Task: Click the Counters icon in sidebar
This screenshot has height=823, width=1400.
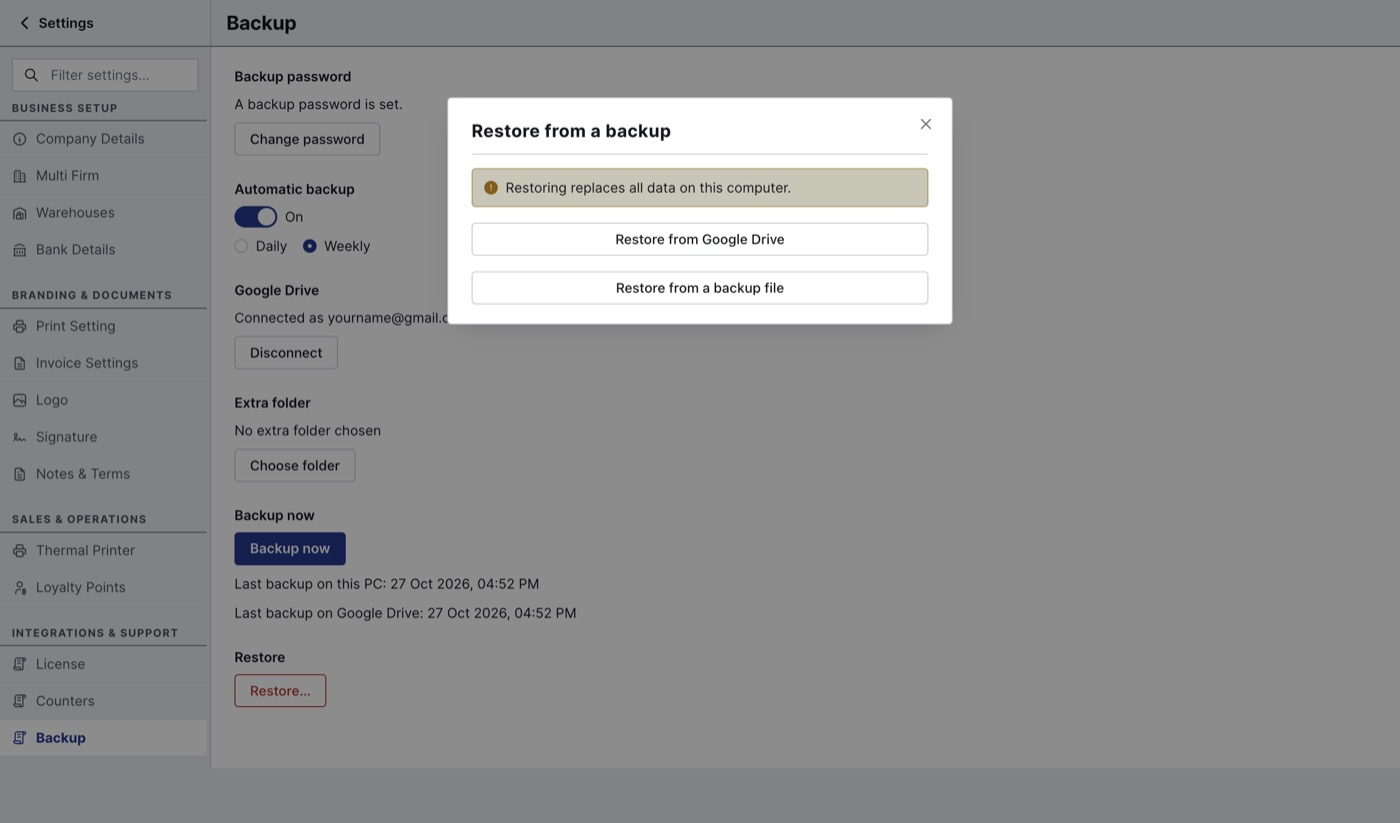Action: click(x=19, y=701)
